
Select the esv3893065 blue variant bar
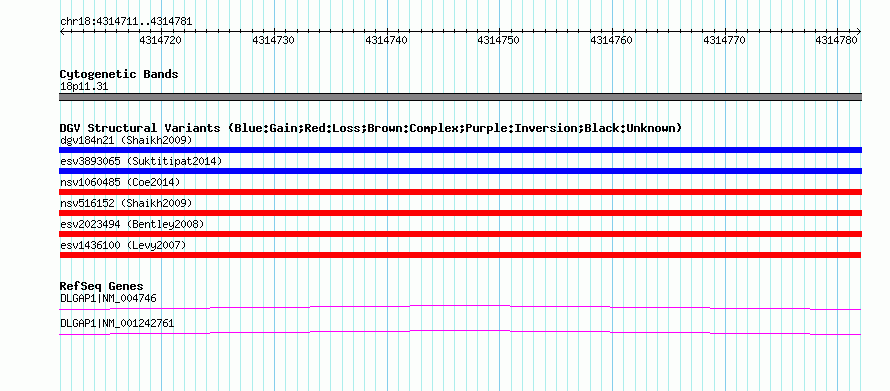pos(460,171)
